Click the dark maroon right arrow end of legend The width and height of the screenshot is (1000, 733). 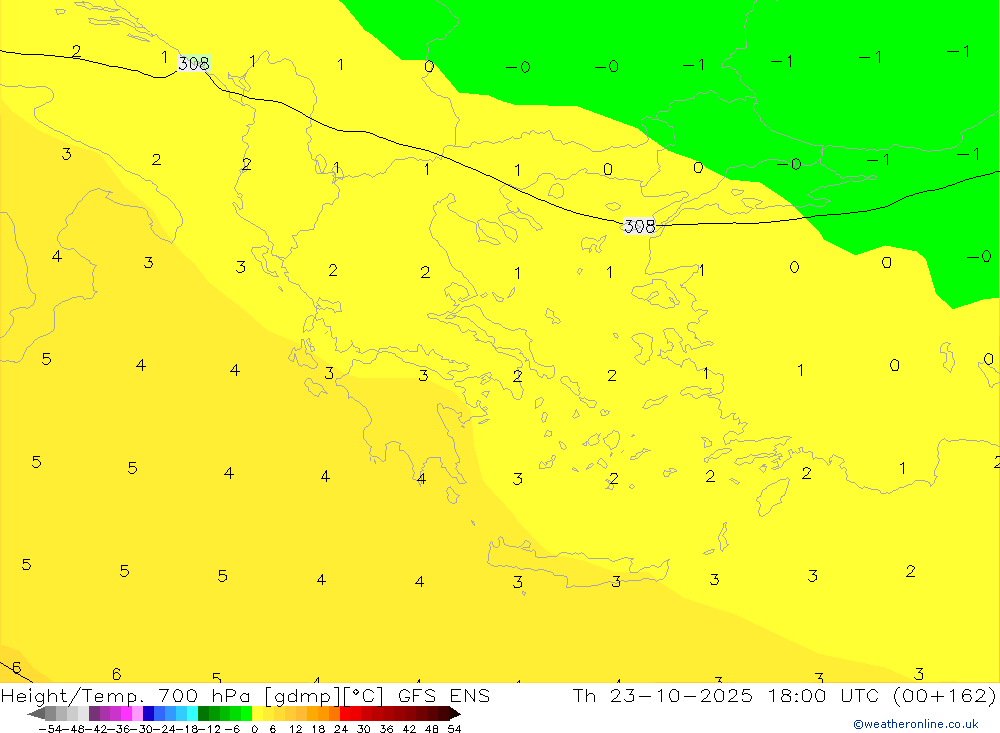pyautogui.click(x=455, y=714)
